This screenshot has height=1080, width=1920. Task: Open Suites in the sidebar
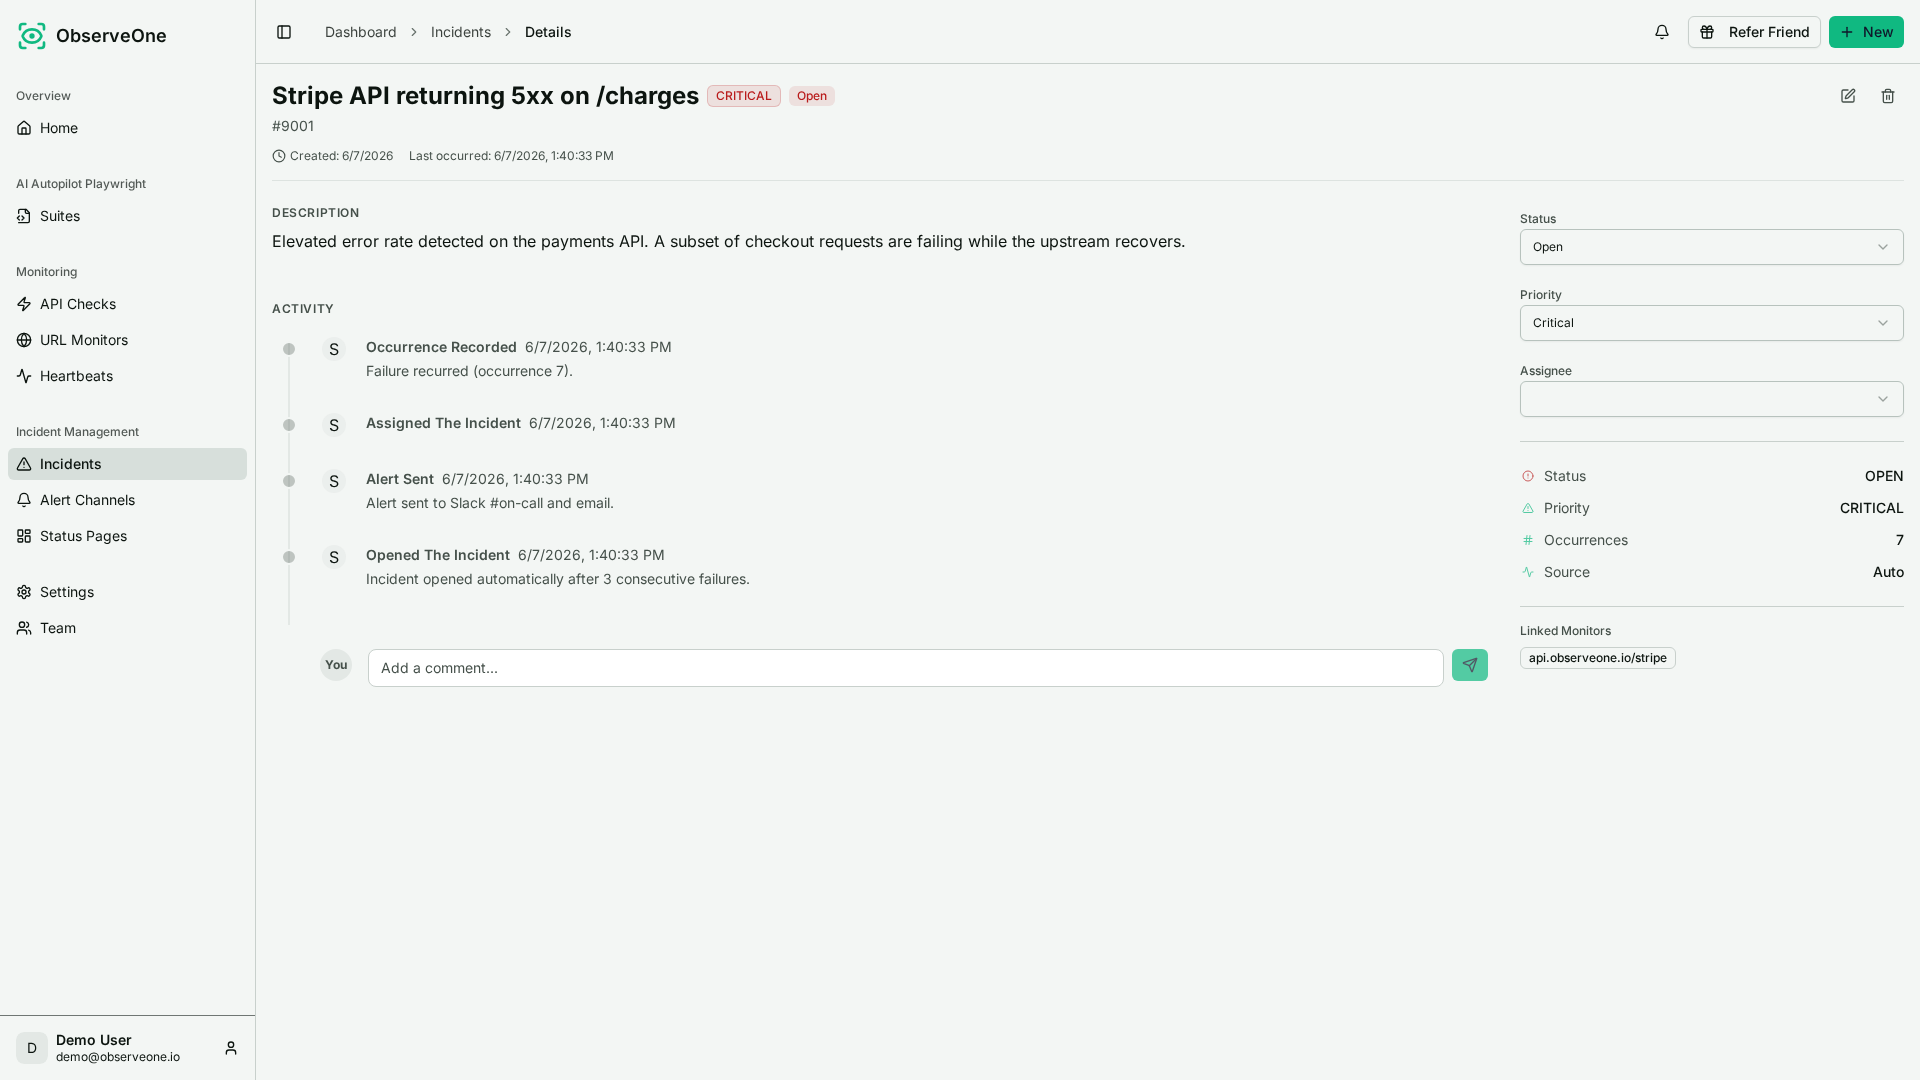[127, 216]
